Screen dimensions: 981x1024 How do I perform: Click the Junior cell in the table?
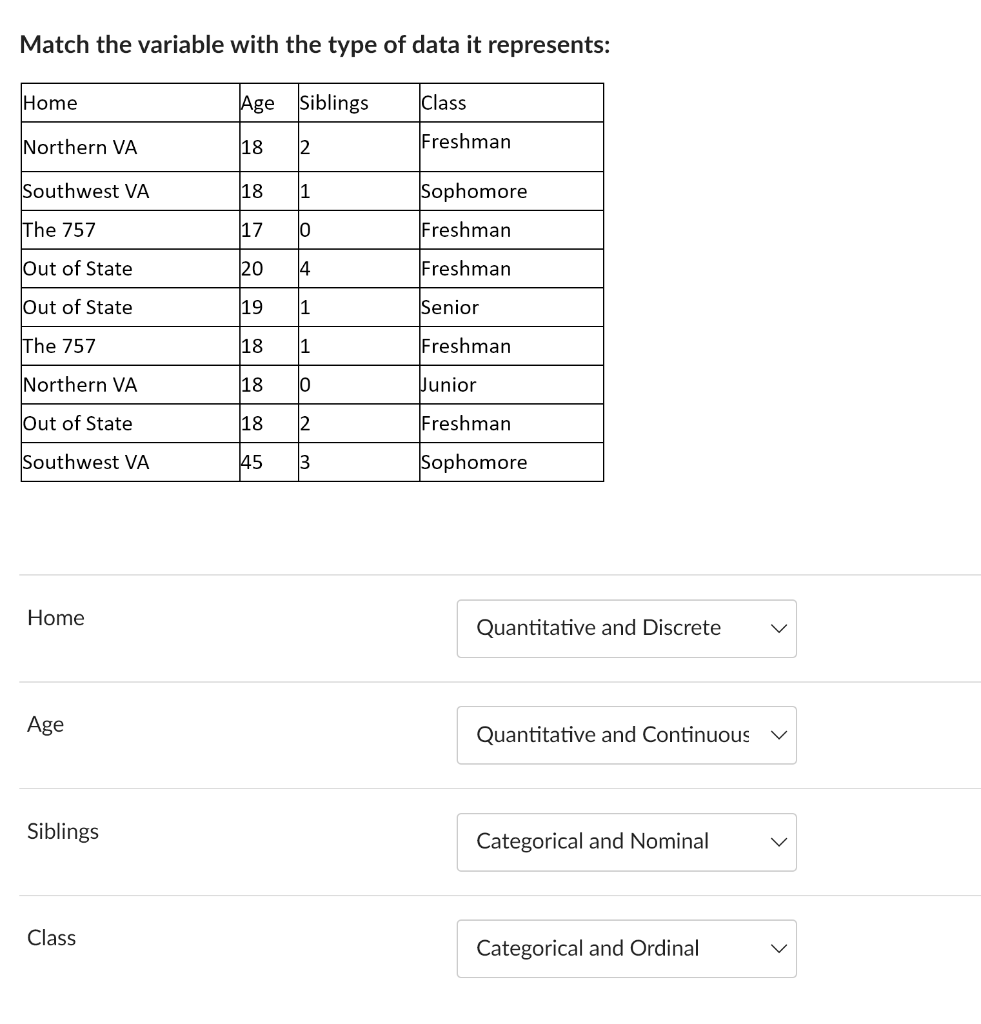449,385
